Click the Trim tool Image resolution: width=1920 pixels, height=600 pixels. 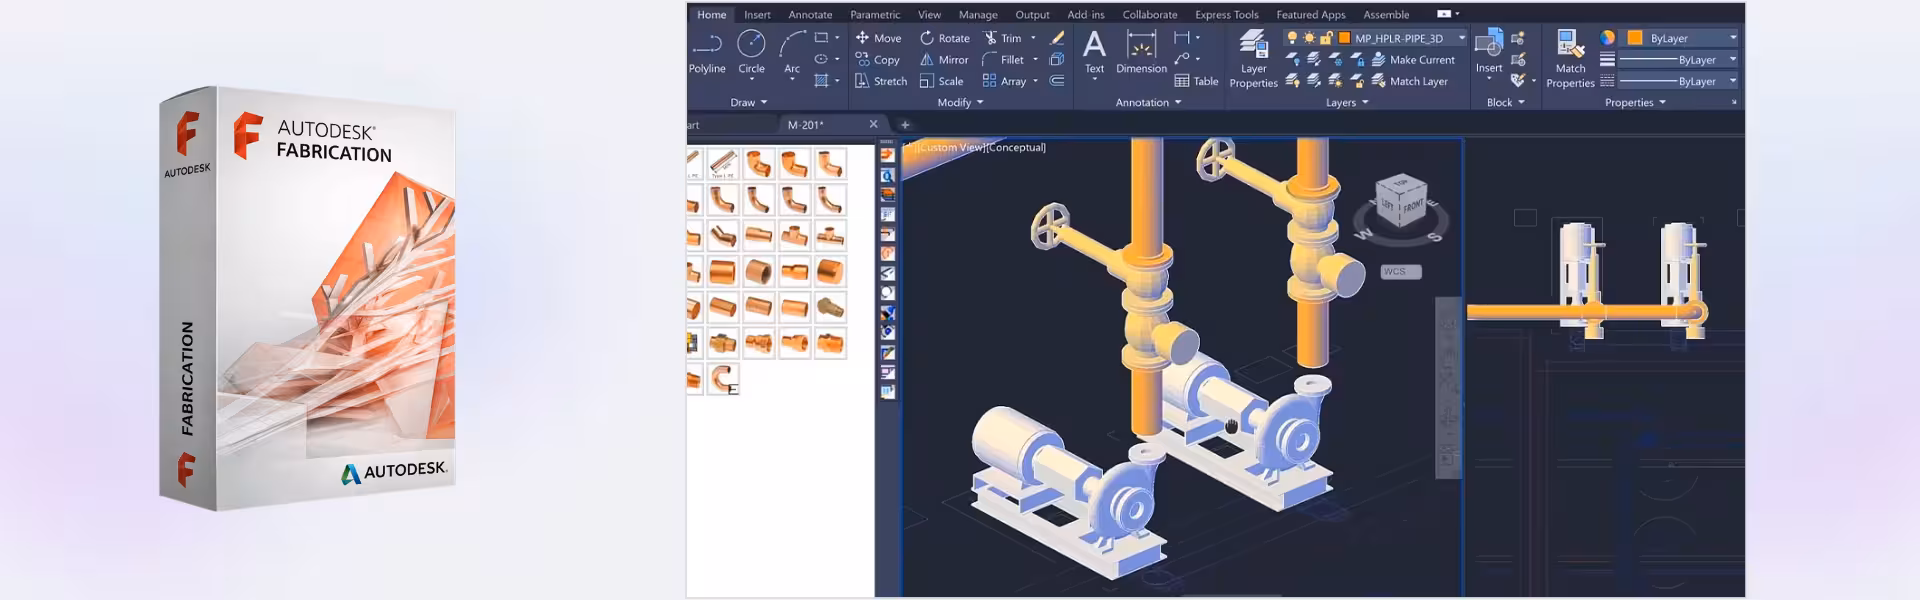[x=1002, y=38]
